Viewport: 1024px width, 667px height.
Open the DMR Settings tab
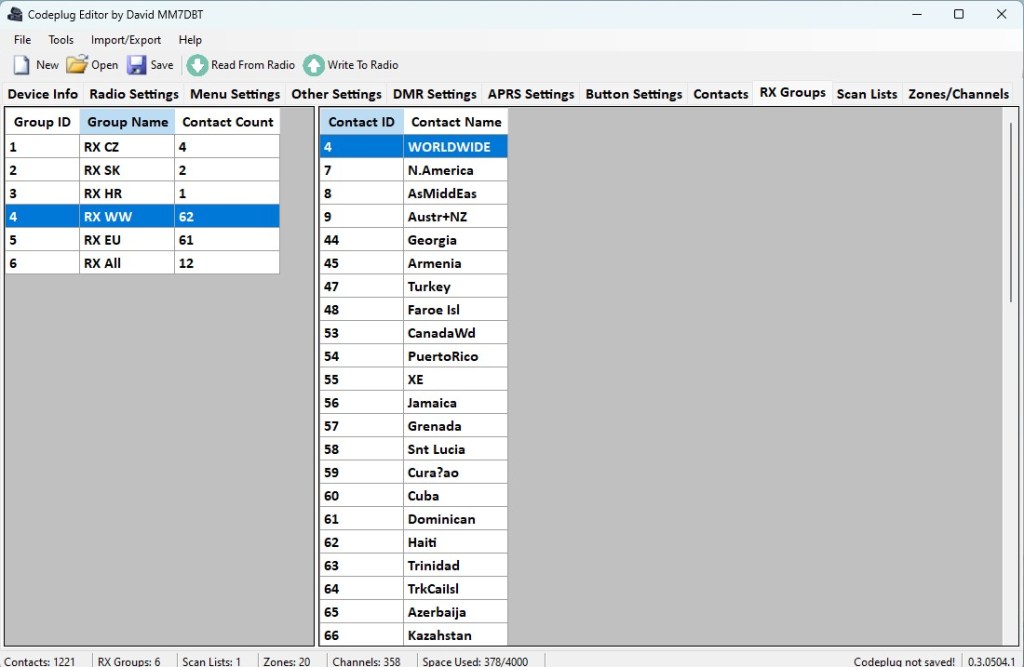pos(434,94)
